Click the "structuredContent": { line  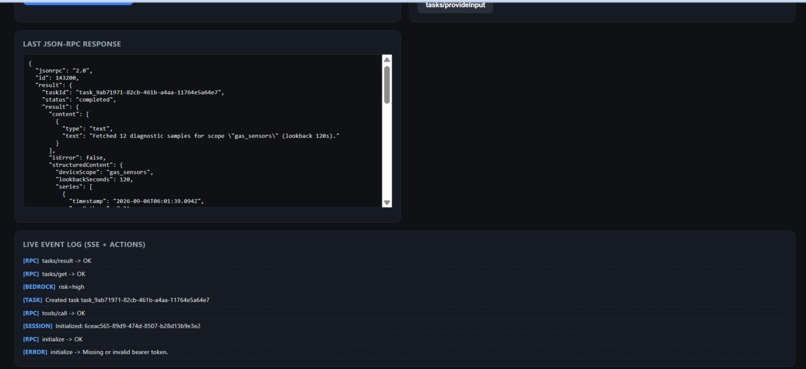(x=85, y=164)
